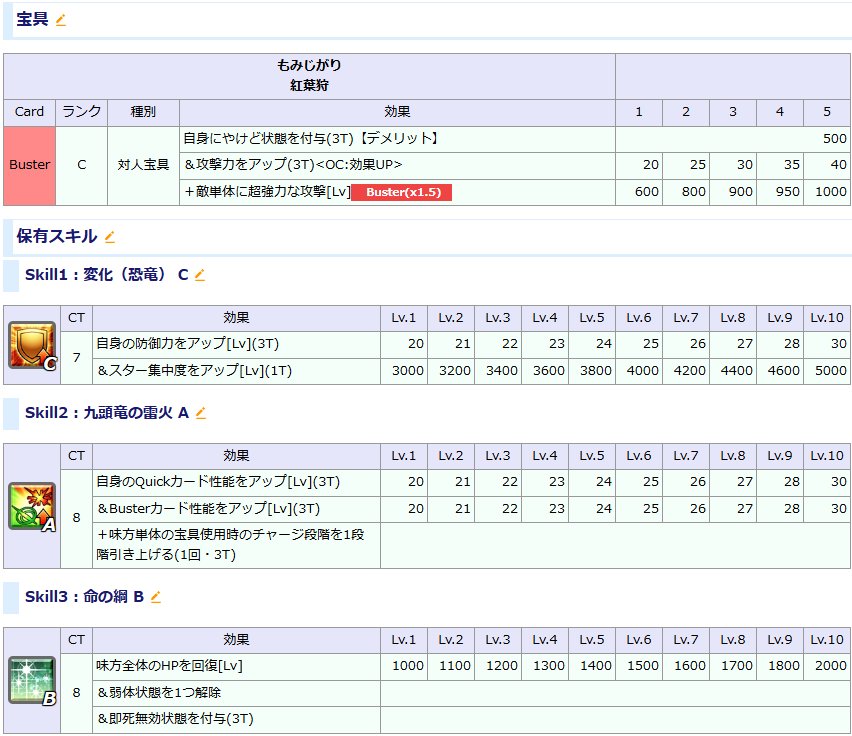Click the NP damage value 1000
This screenshot has height=736, width=852.
(831, 192)
